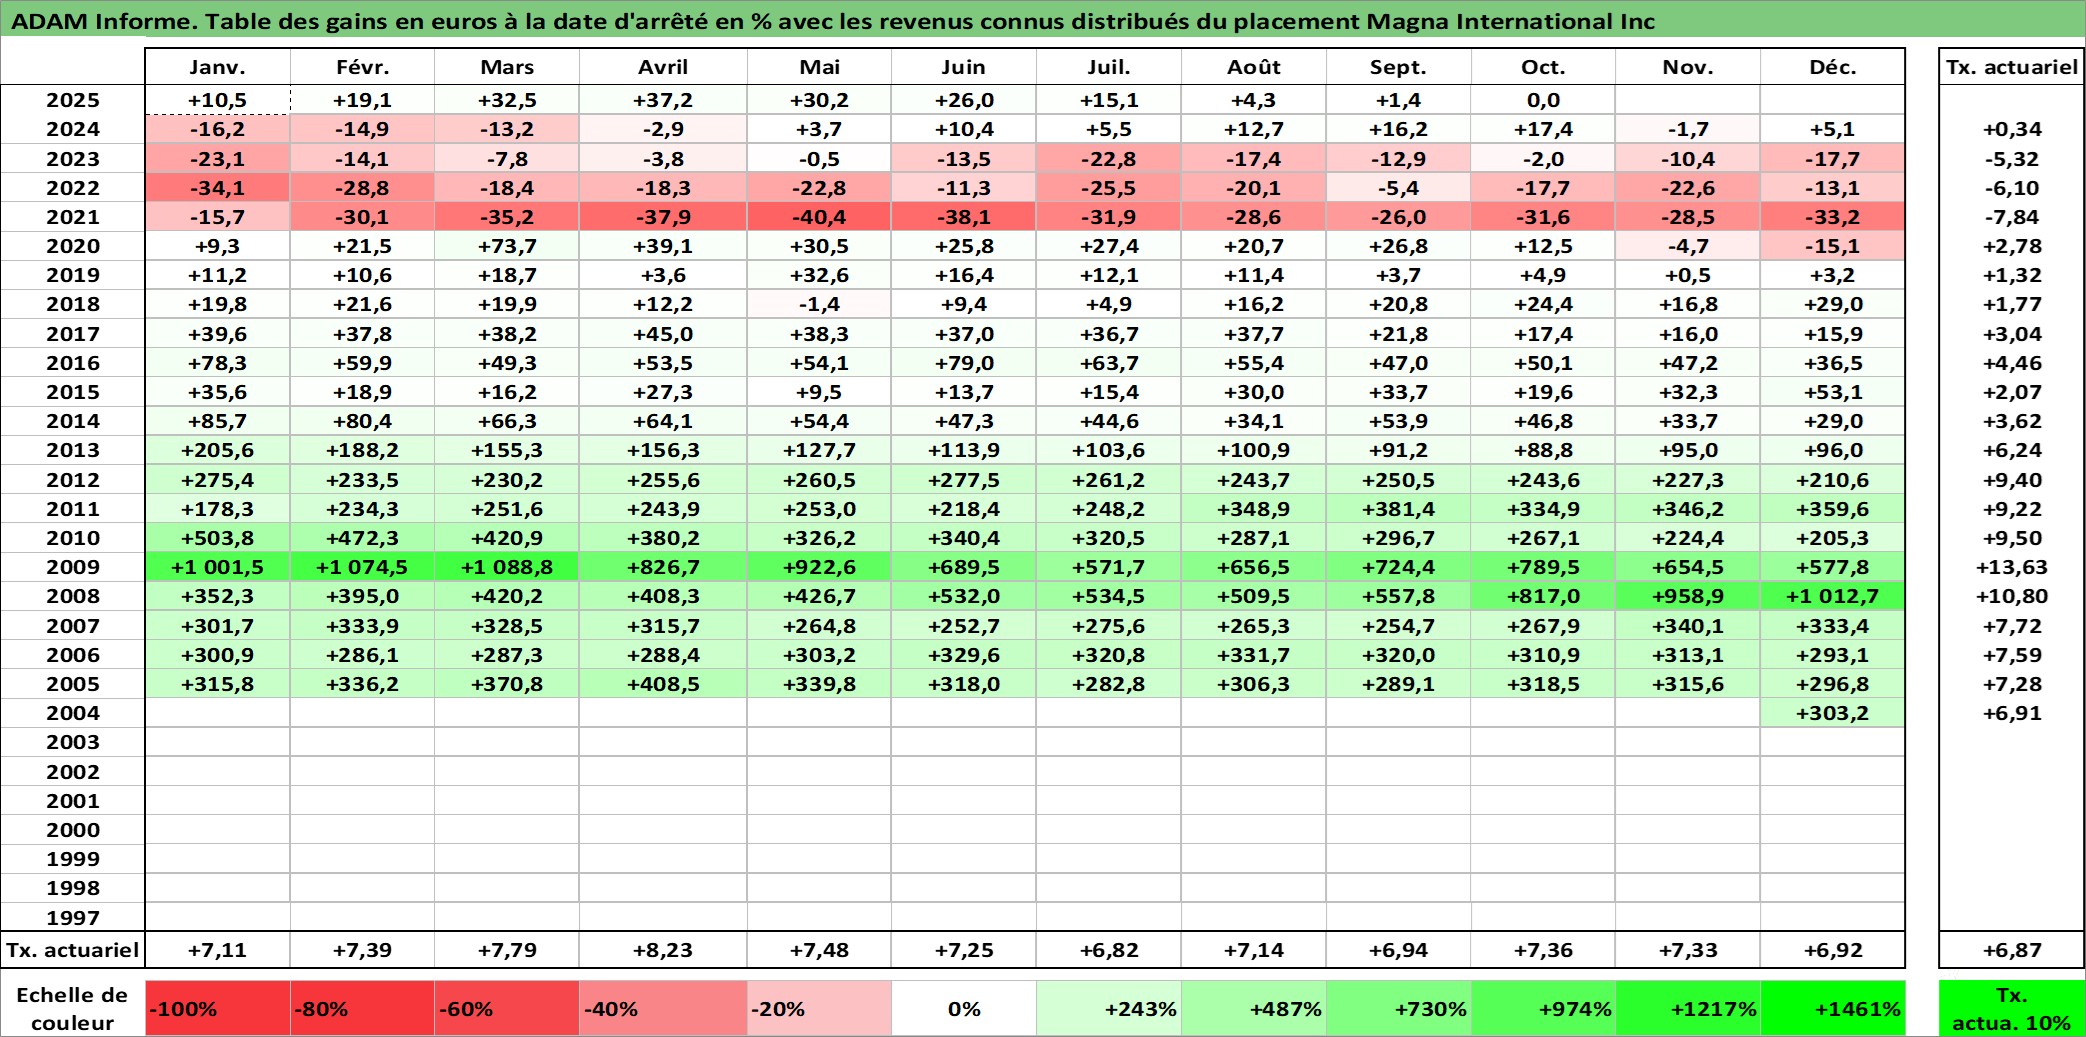
Task: Click the -100% color scale swatch
Action: (x=217, y=1008)
